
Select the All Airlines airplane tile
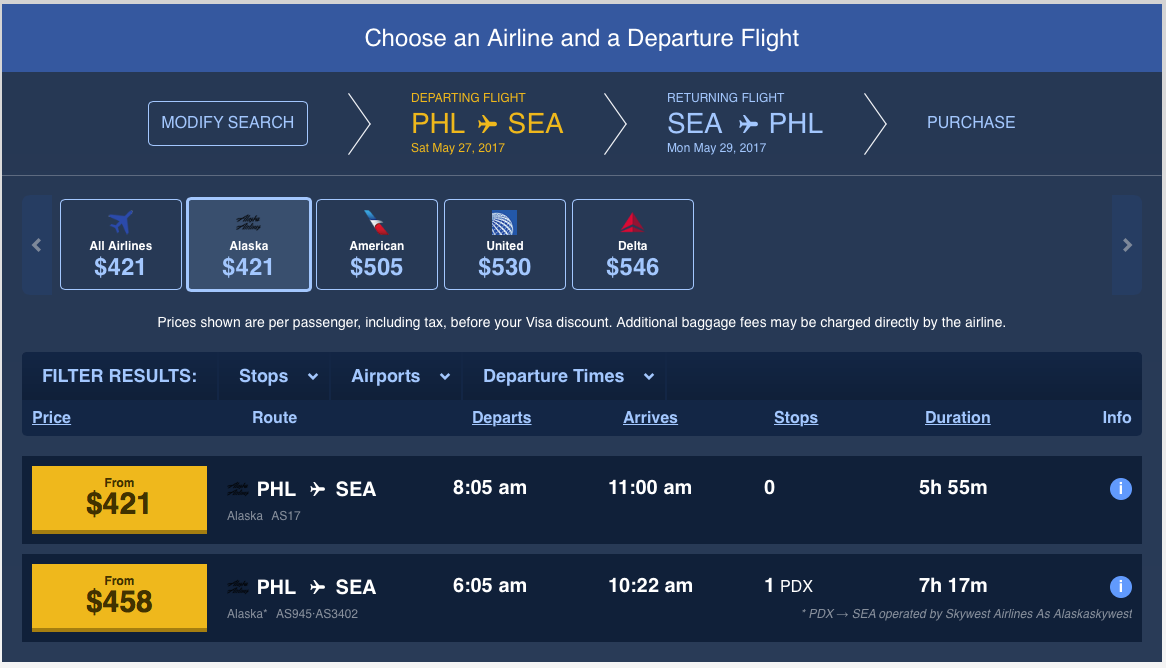[x=120, y=245]
